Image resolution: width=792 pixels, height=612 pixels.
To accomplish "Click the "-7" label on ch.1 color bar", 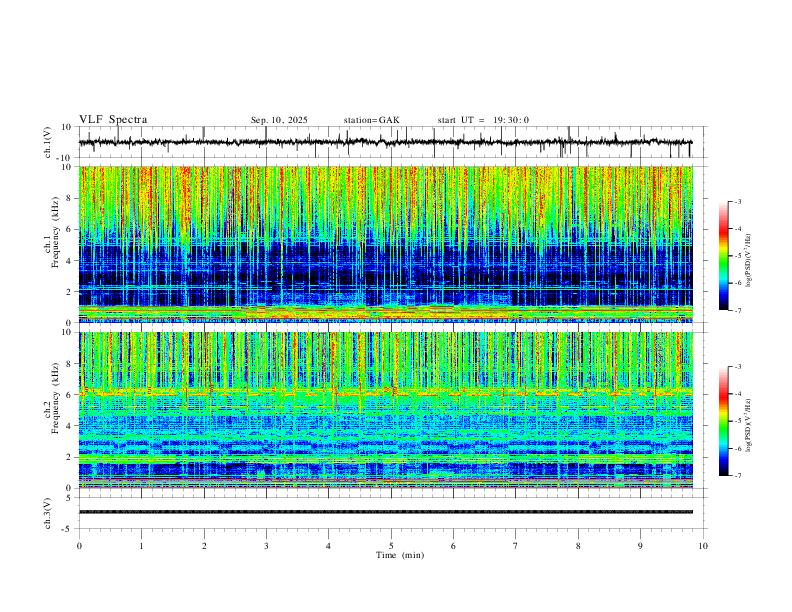I will (x=737, y=310).
